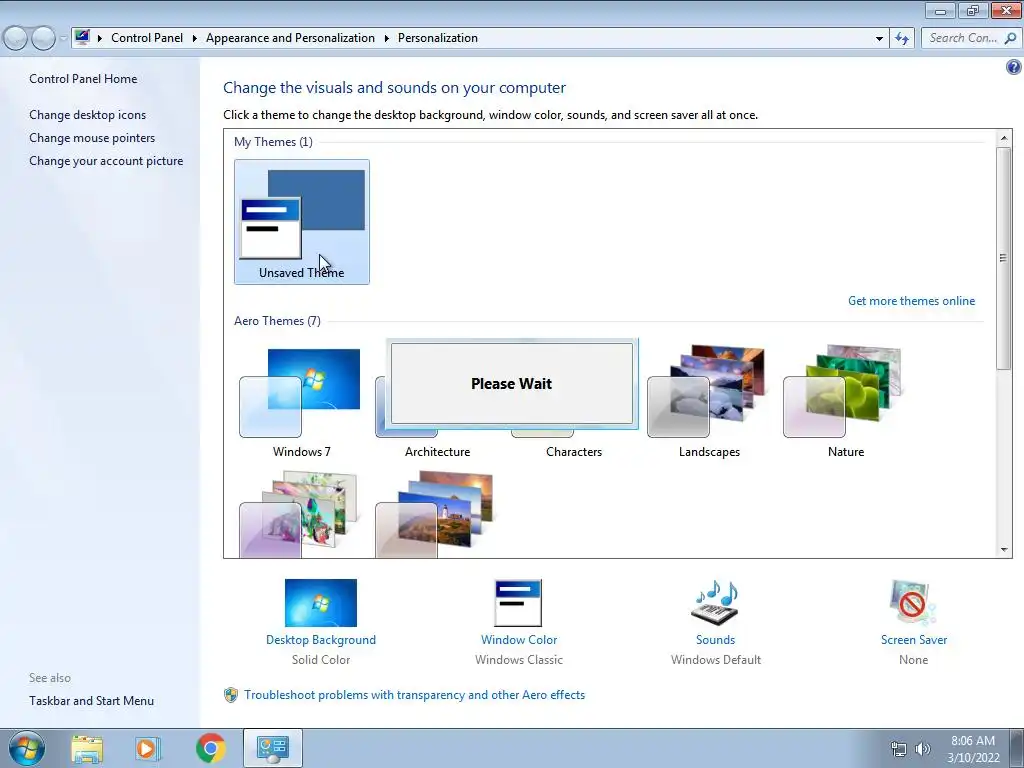The height and width of the screenshot is (768, 1024).
Task: Click the Forward navigation arrow
Action: coord(43,39)
